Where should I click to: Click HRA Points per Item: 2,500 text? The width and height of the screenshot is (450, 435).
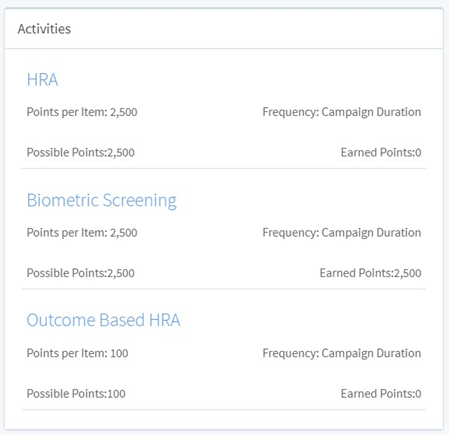click(x=82, y=112)
